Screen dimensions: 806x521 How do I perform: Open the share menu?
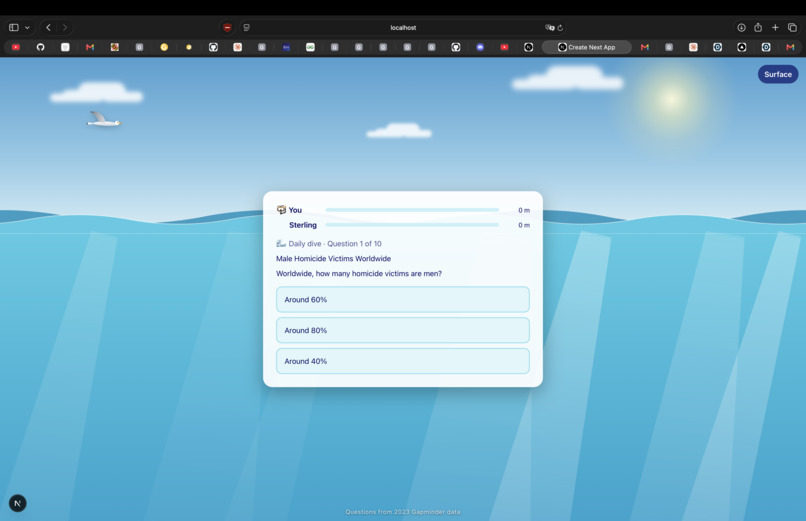coord(758,27)
